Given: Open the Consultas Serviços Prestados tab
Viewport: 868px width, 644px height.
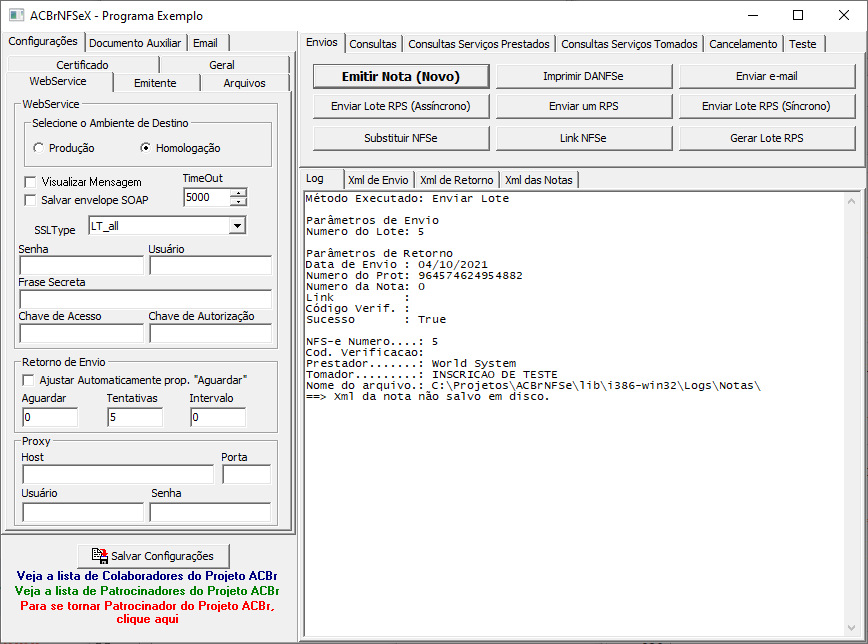Looking at the screenshot, I should pyautogui.click(x=479, y=44).
